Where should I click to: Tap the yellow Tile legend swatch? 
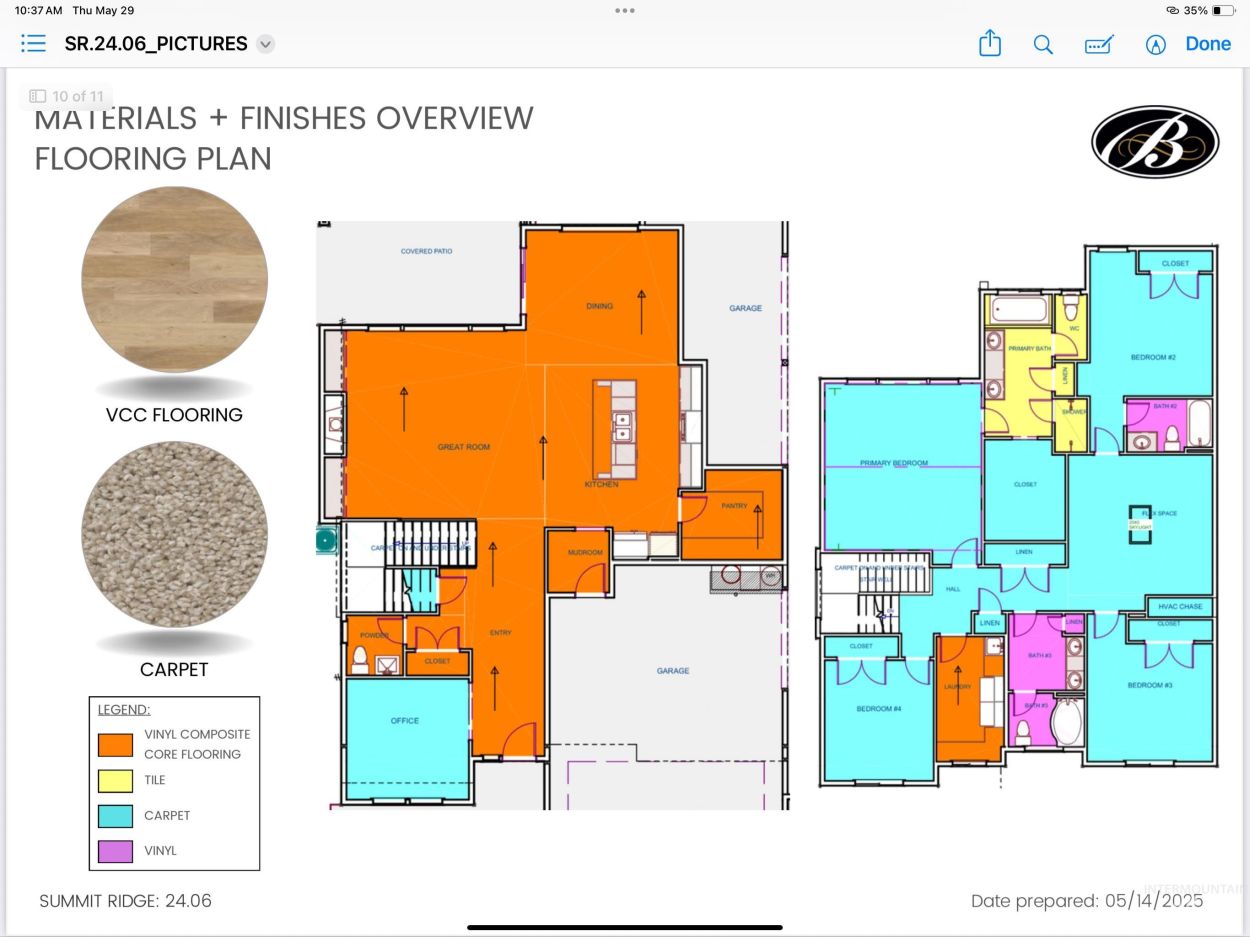[x=115, y=780]
